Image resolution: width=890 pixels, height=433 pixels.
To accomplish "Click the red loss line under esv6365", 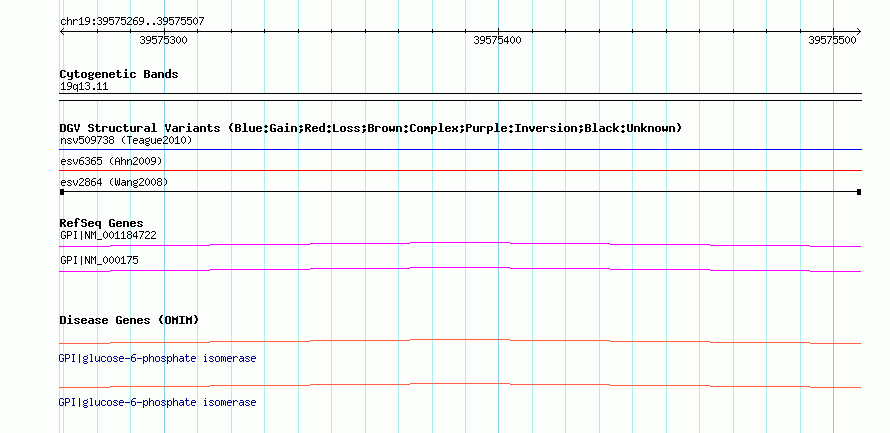I will 460,170.
